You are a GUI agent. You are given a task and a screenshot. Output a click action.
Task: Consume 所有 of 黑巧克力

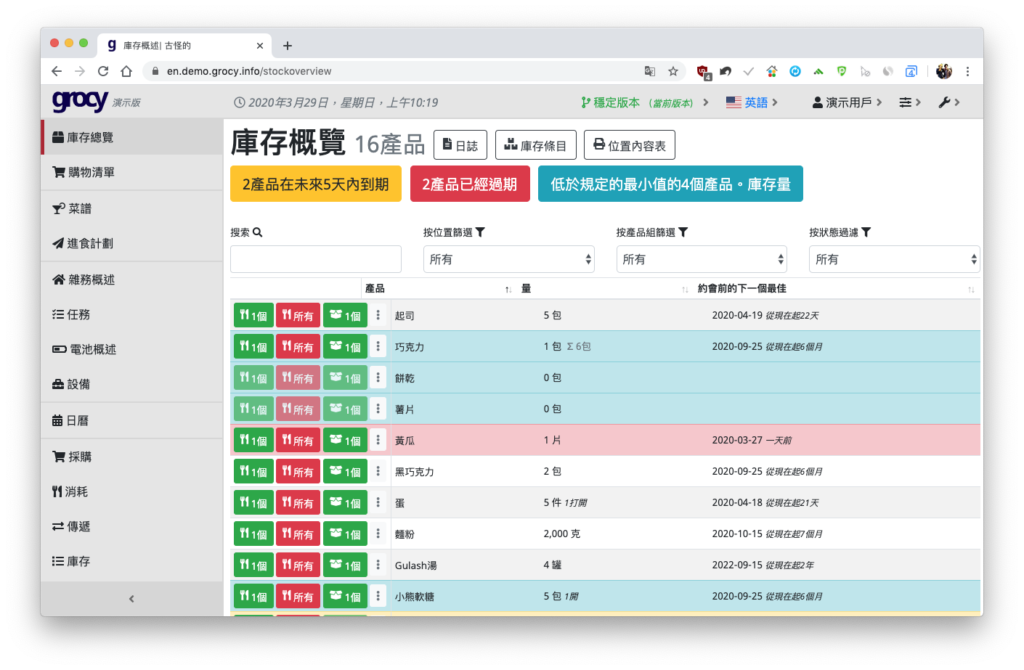click(298, 471)
